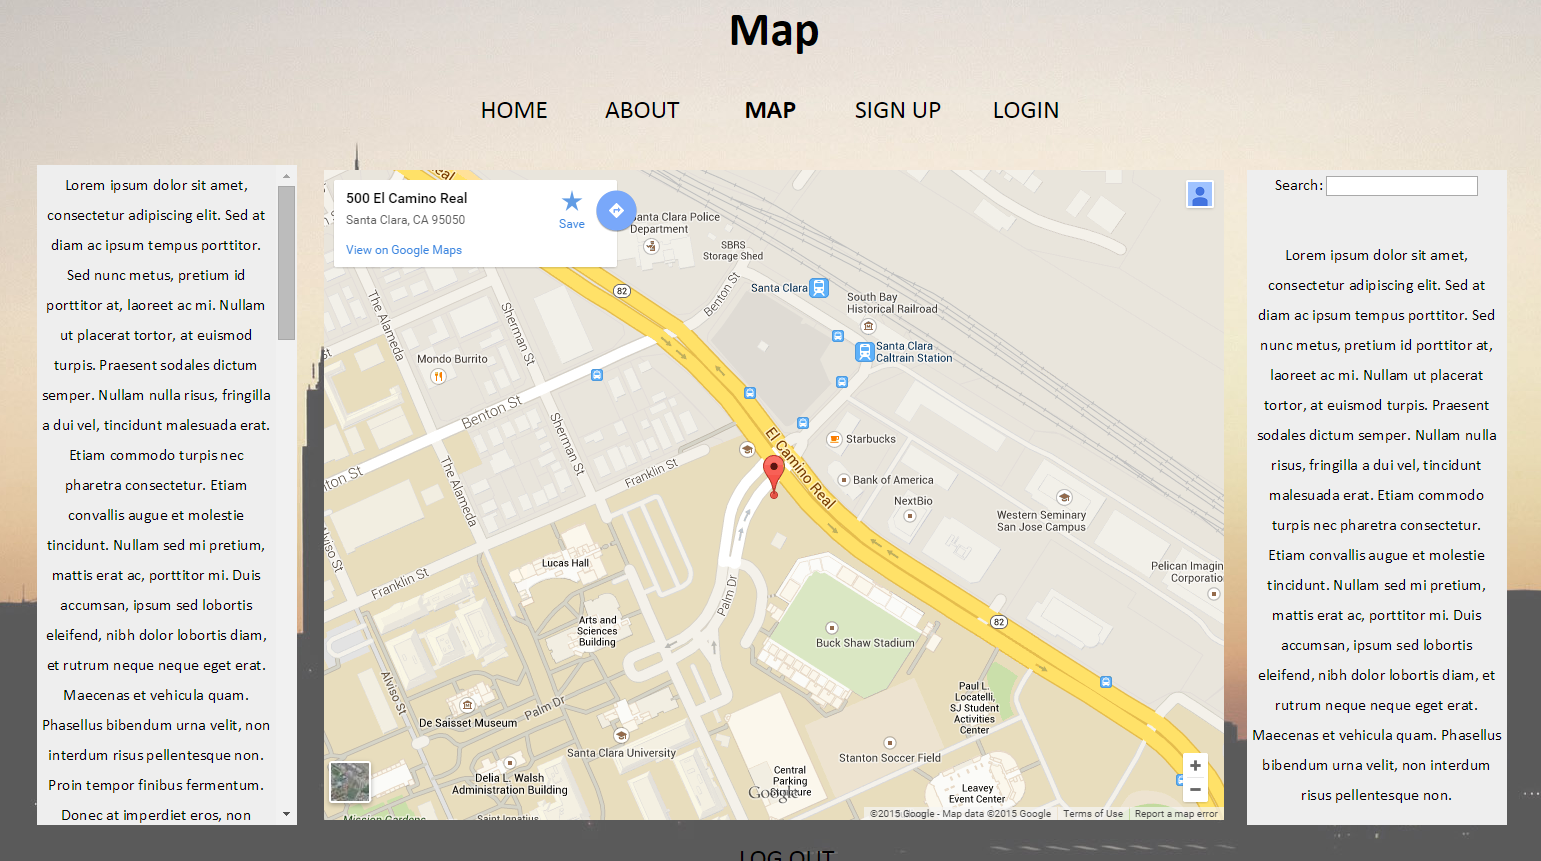
Task: Open the Google account avatar on map
Action: [x=1200, y=194]
